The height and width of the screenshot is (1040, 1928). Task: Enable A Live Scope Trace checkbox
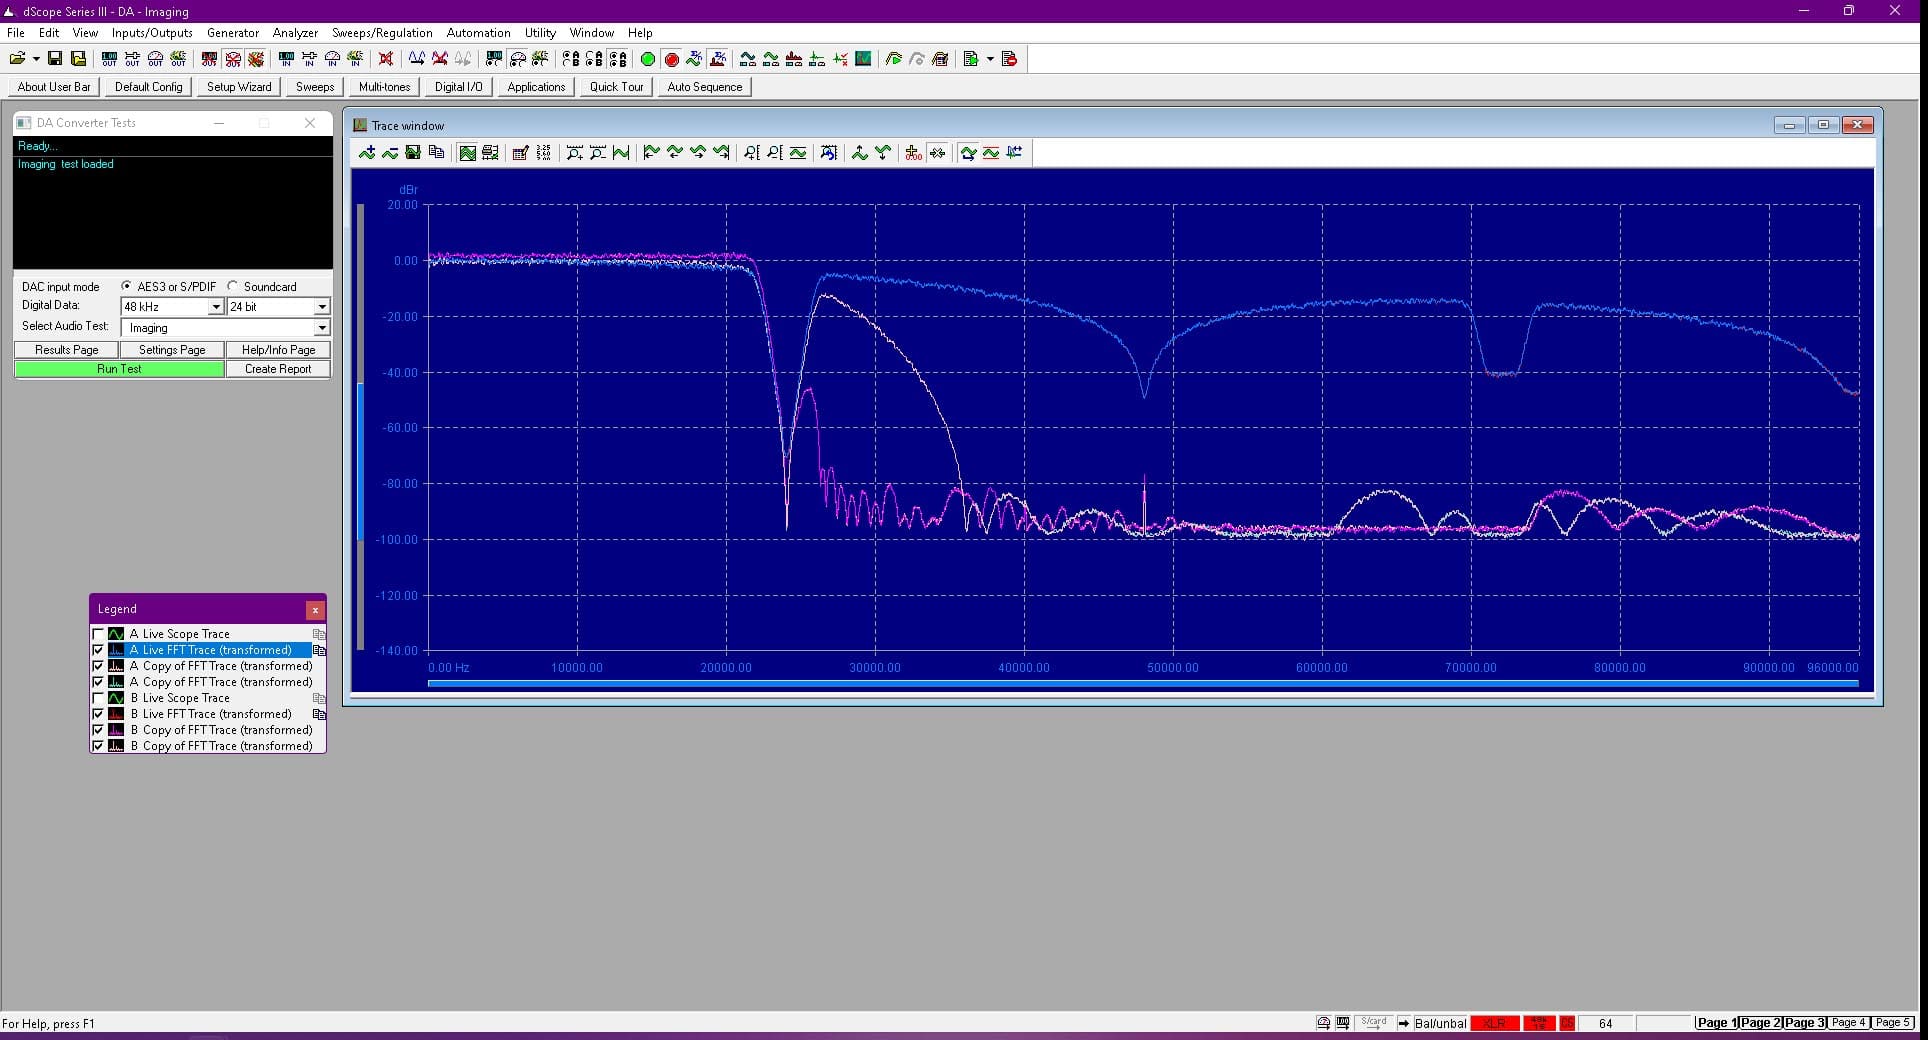98,634
